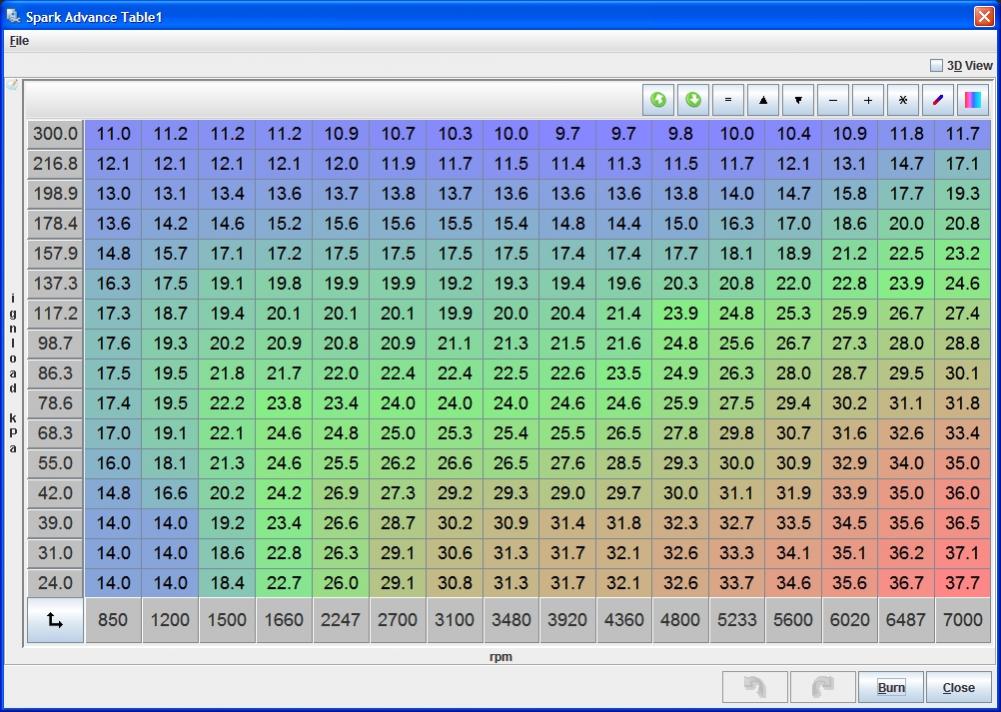
Task: Click the red-blue interpolate line icon
Action: pyautogui.click(x=937, y=100)
